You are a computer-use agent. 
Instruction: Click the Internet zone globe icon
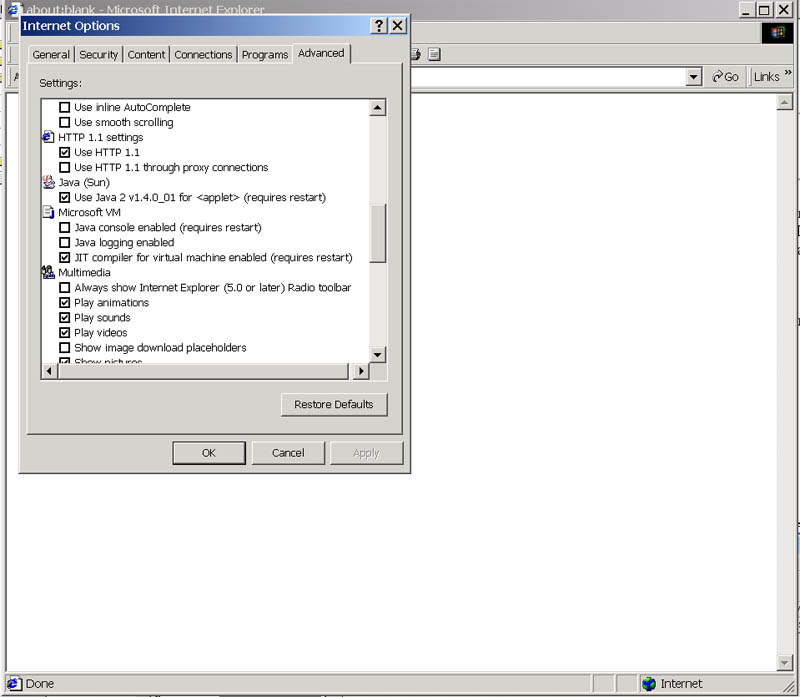click(649, 683)
